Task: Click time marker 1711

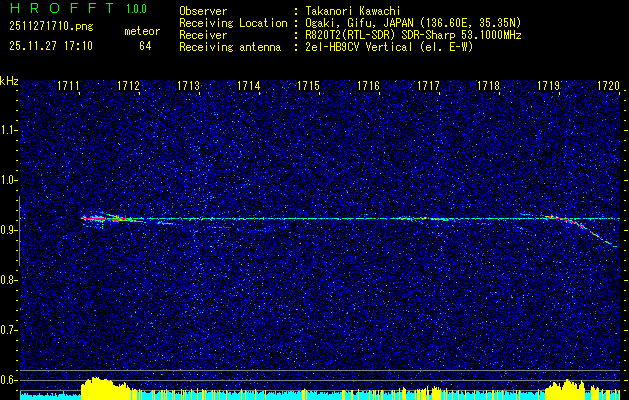Action: (68, 86)
